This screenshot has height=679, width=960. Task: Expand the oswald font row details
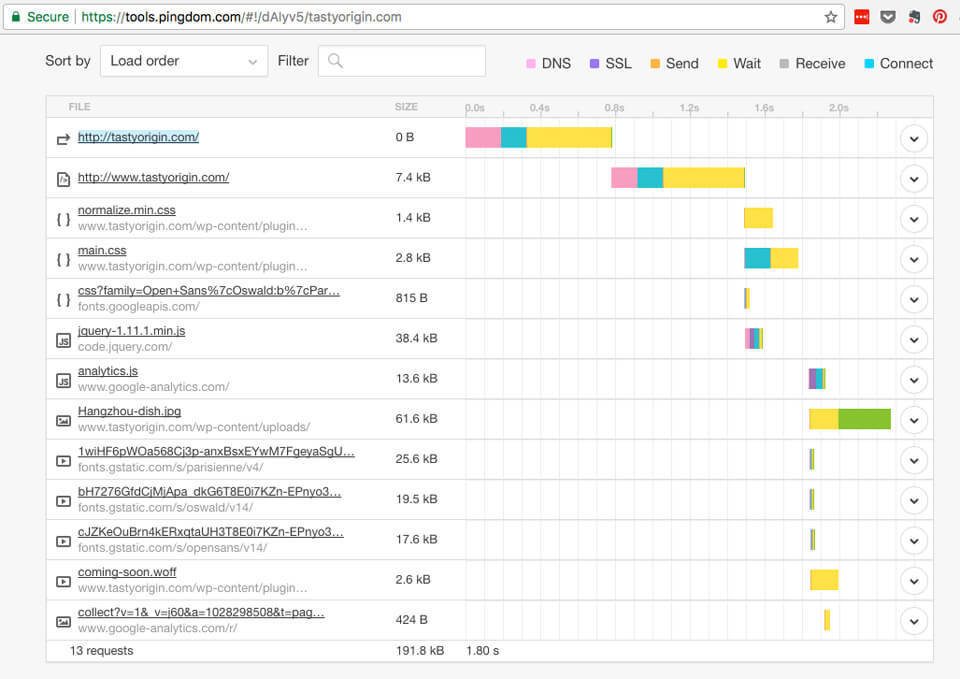tap(913, 501)
